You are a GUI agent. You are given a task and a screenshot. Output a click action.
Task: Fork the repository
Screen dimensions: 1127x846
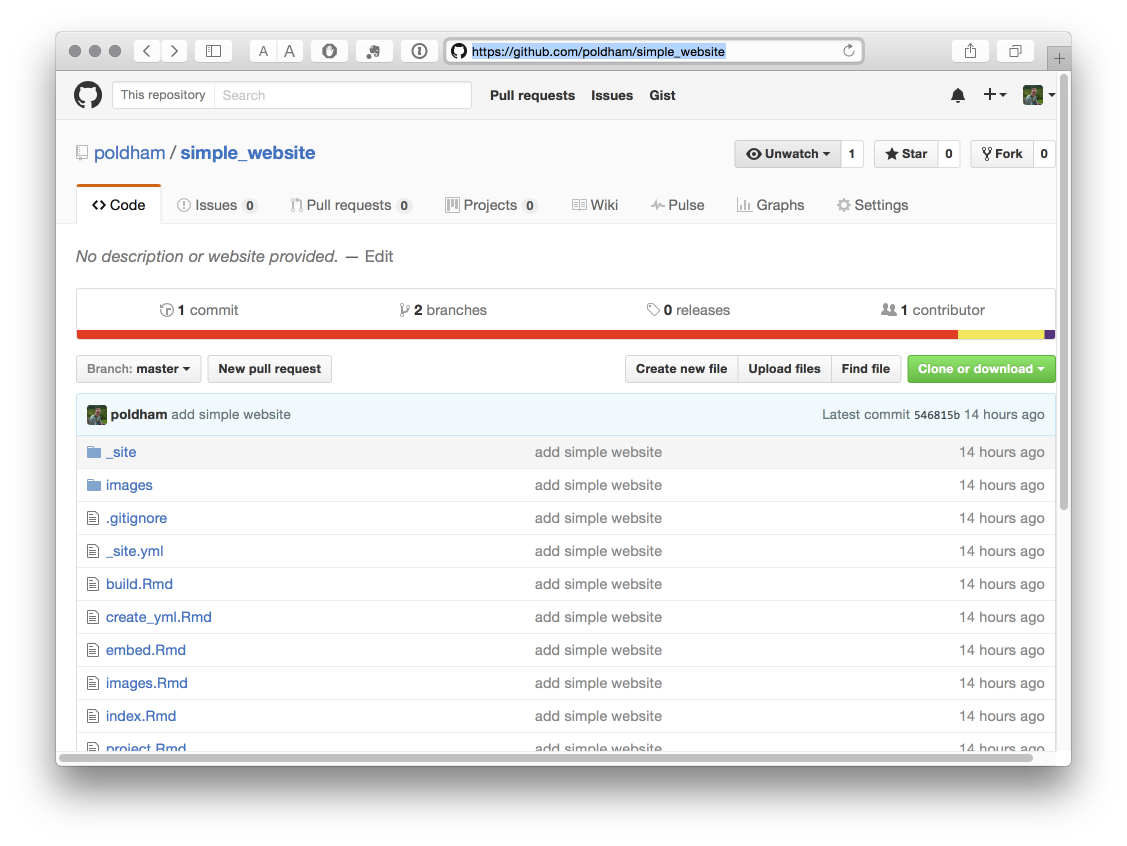tap(1002, 154)
